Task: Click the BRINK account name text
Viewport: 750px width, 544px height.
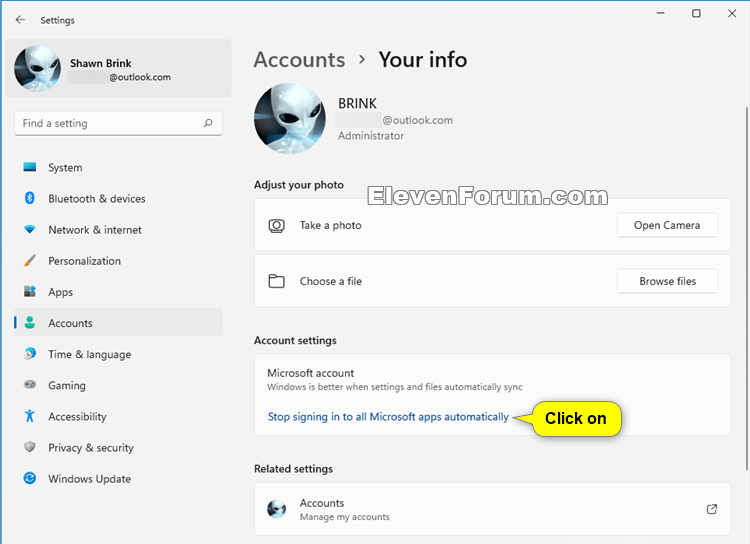Action: 357,103
